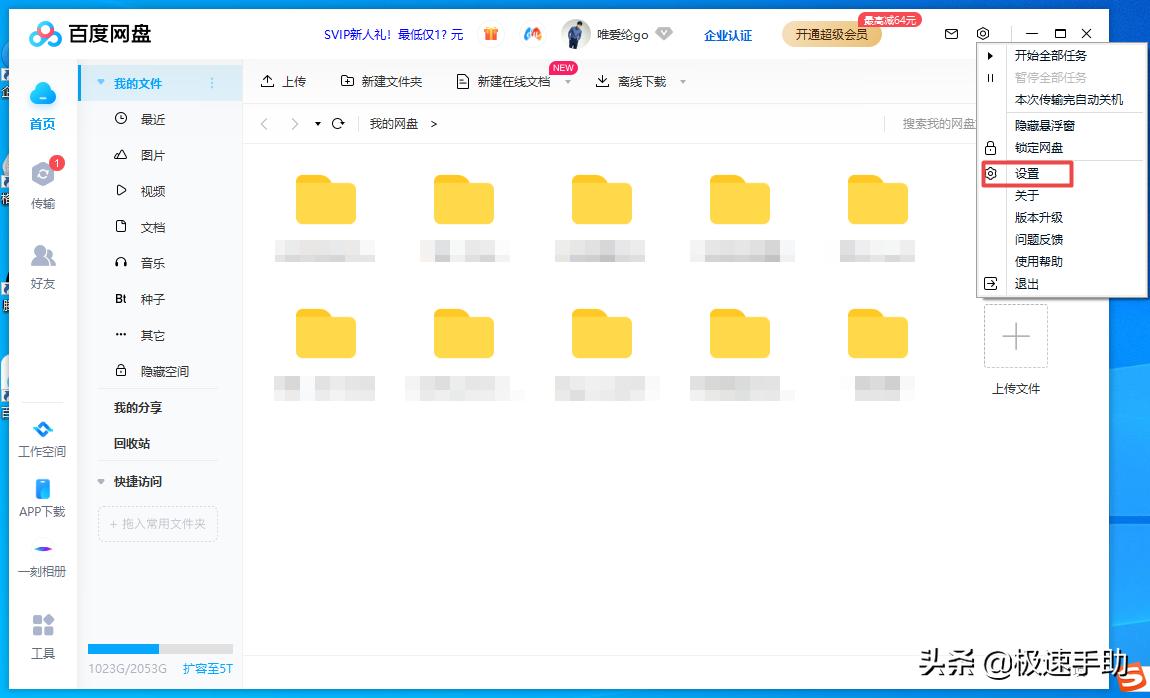Open the 传输 transfer section

pyautogui.click(x=43, y=185)
